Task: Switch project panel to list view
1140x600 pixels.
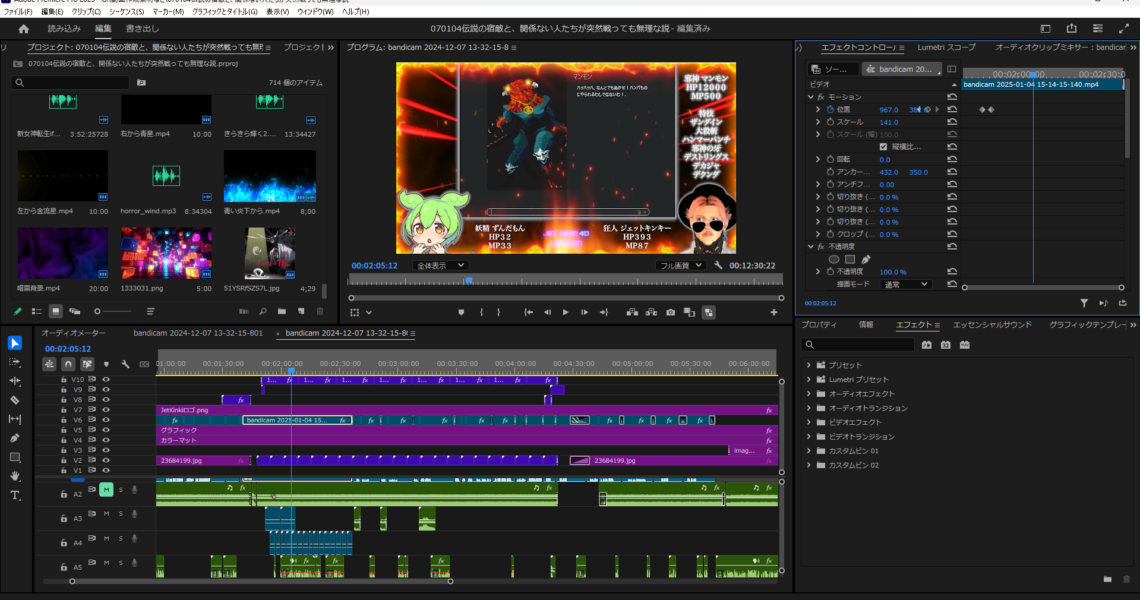Action: [x=36, y=311]
